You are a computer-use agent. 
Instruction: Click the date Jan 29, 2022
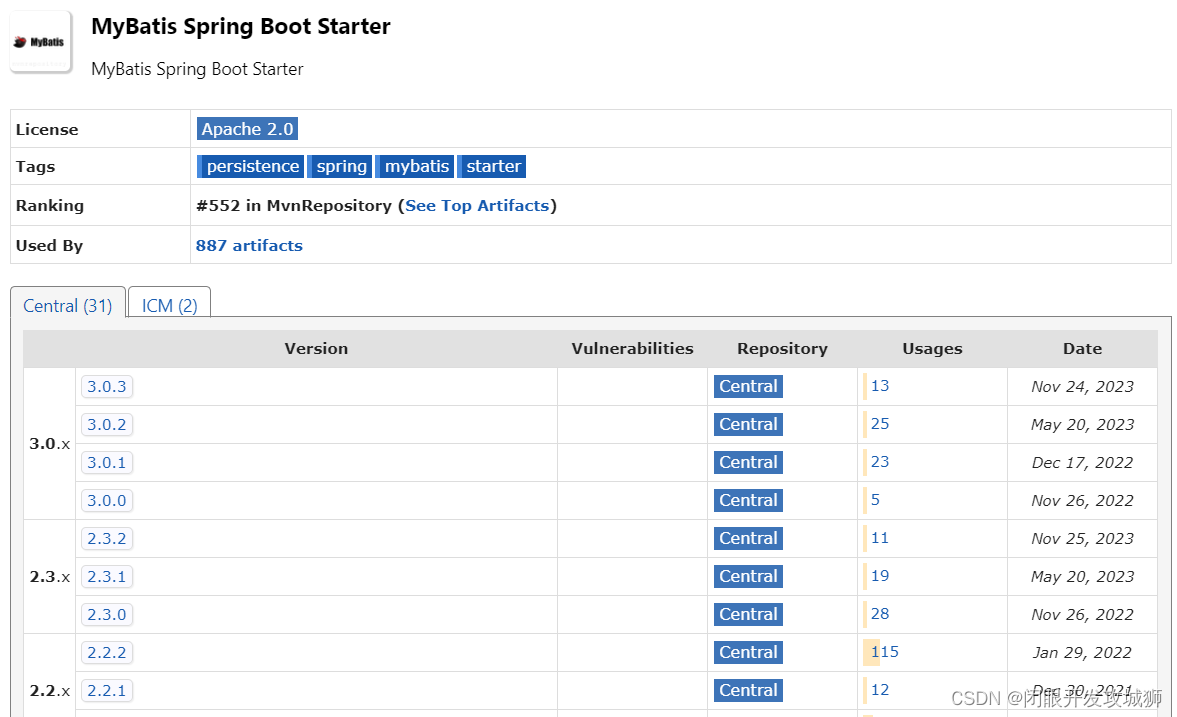pos(1082,652)
